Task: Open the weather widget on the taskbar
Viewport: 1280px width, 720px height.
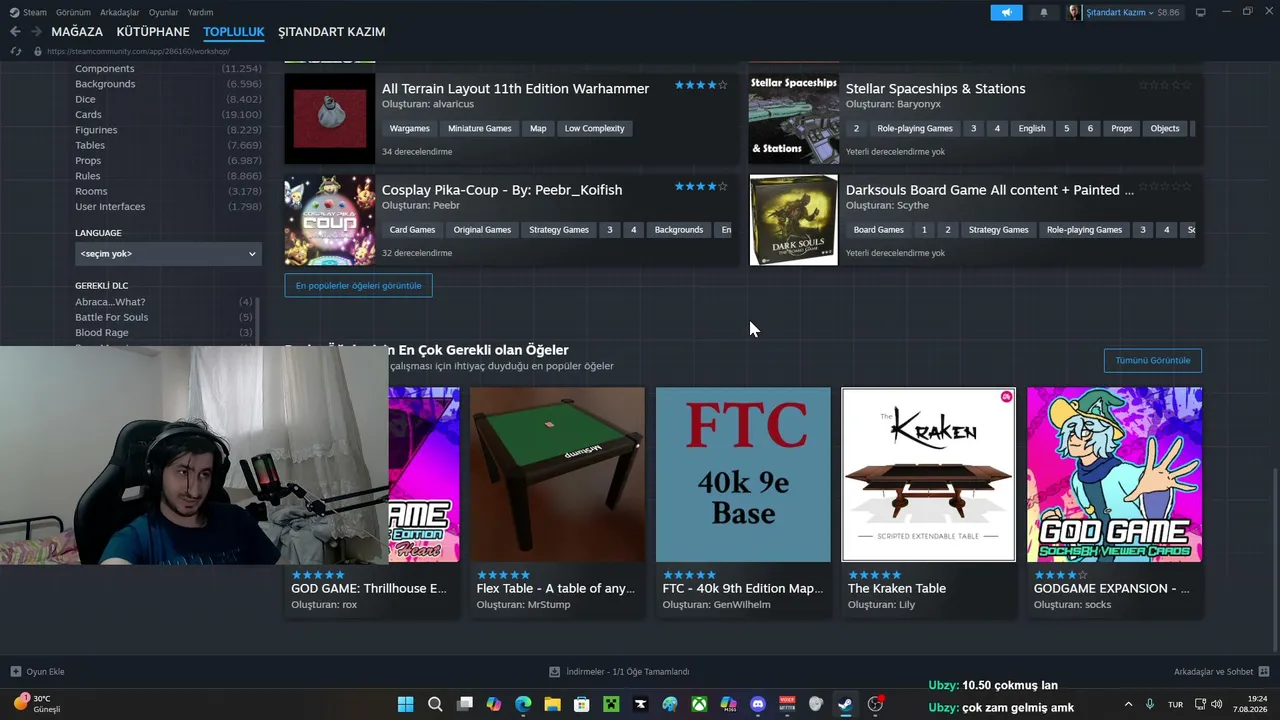Action: click(x=37, y=704)
